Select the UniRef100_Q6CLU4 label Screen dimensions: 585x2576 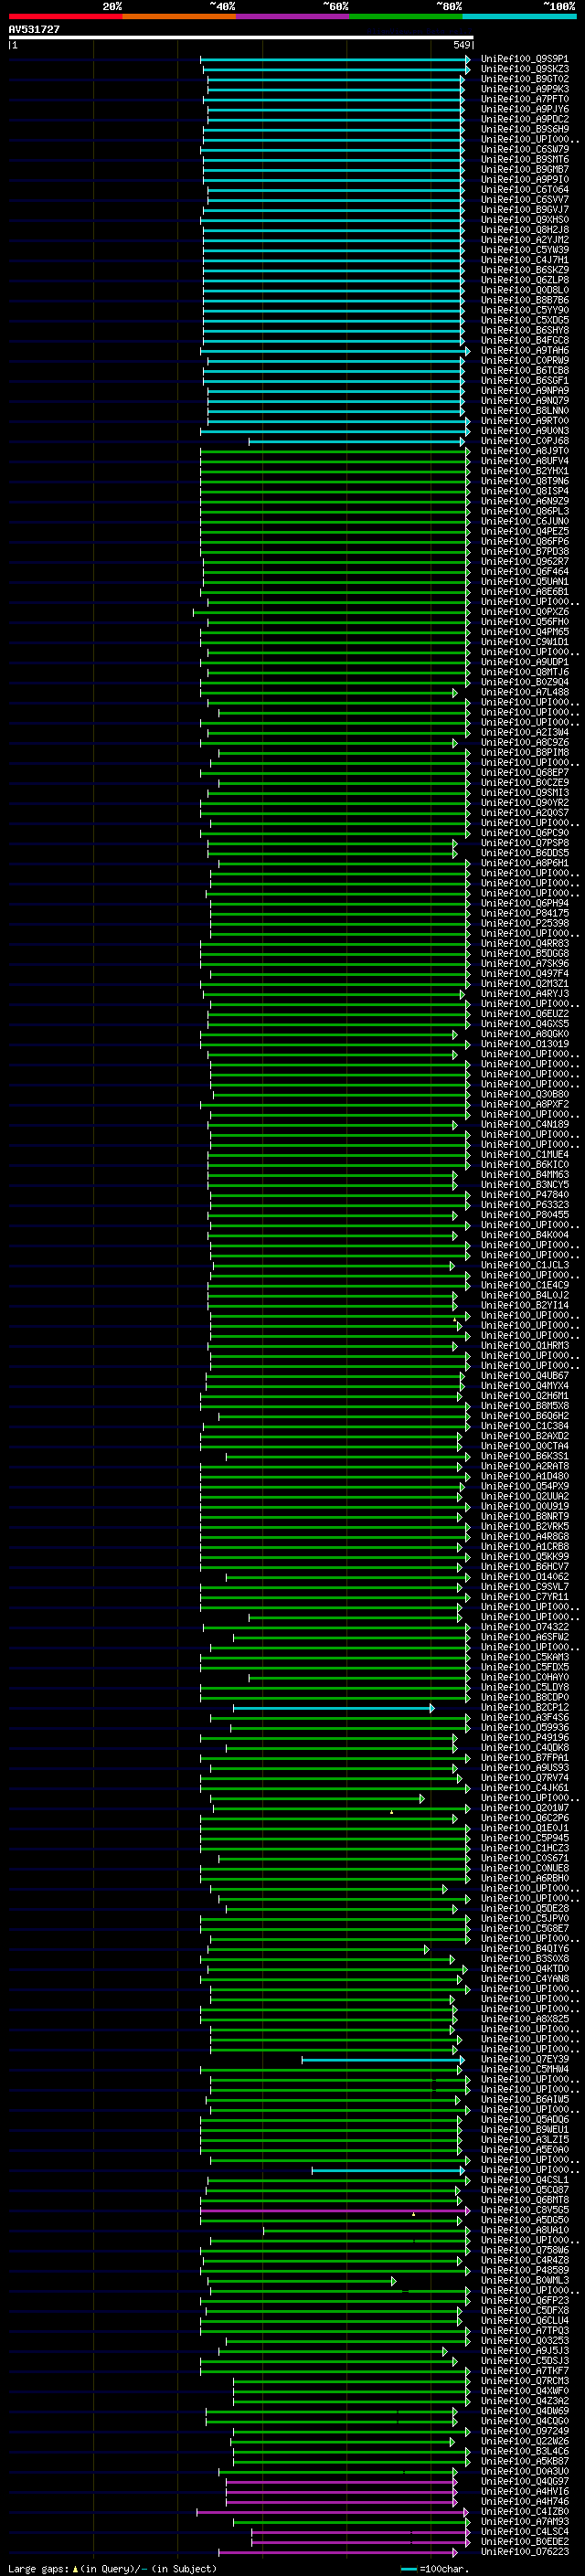tap(524, 2320)
